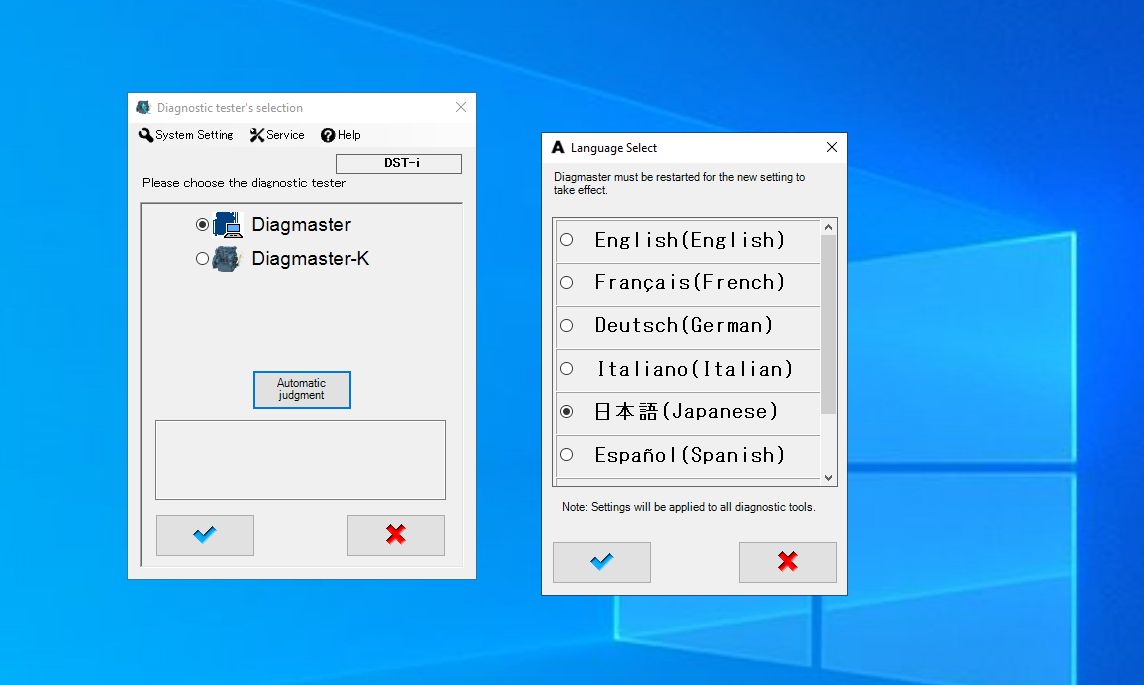This screenshot has width=1144, height=685.
Task: Click the crossed tools icon beside Service
Action: pos(257,135)
